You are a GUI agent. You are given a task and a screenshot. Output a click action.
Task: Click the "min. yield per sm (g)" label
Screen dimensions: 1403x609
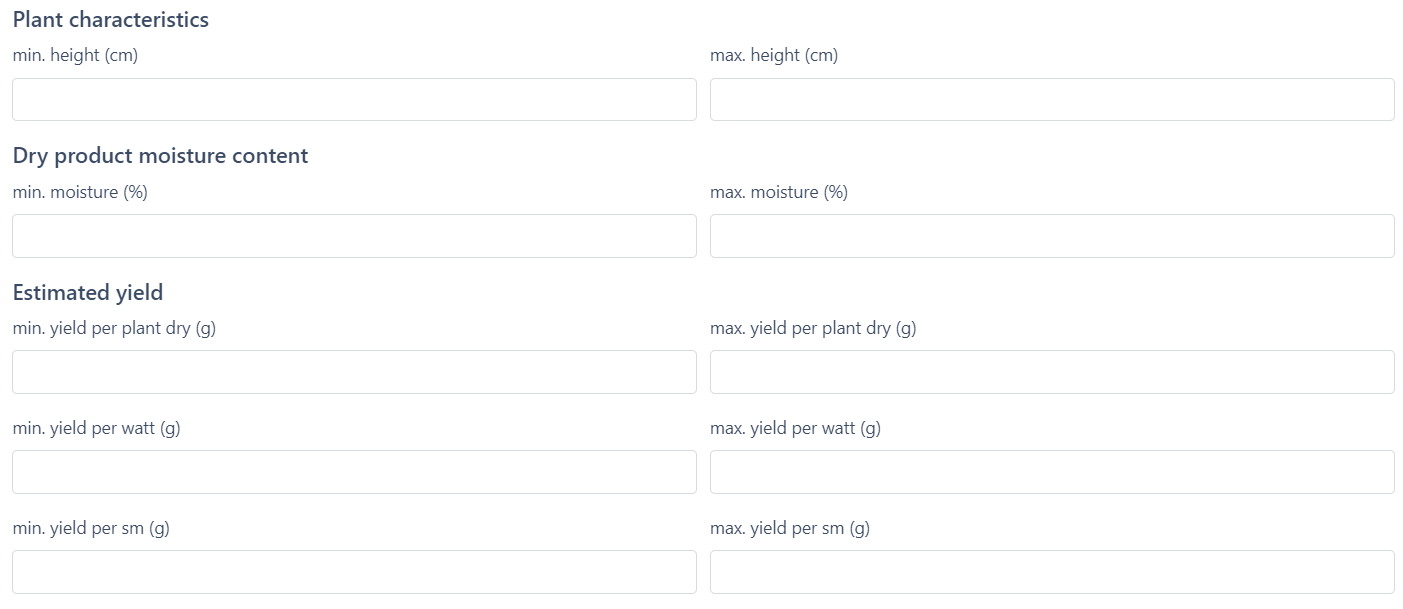(x=91, y=528)
